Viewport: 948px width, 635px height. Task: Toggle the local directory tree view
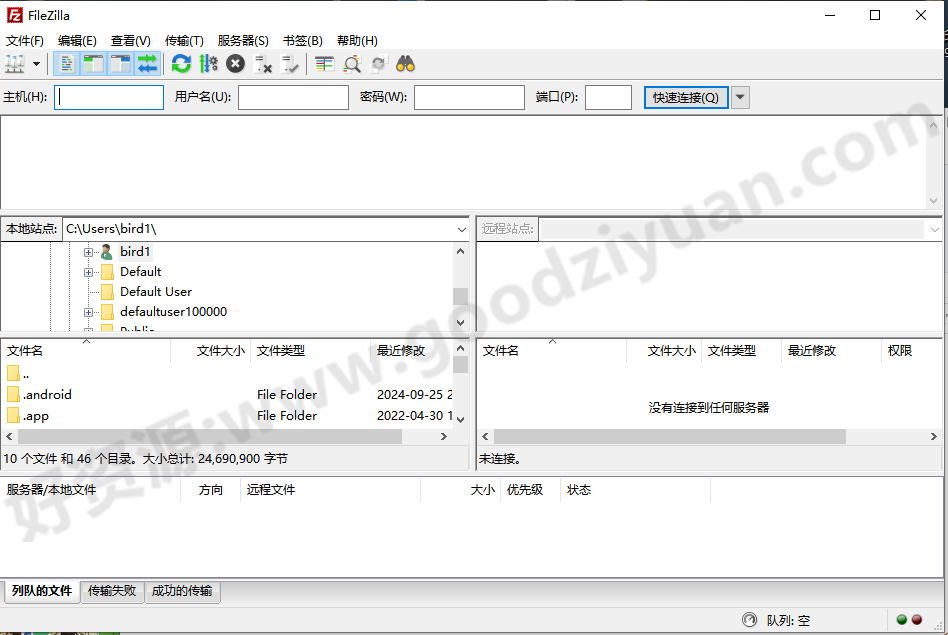[92, 64]
